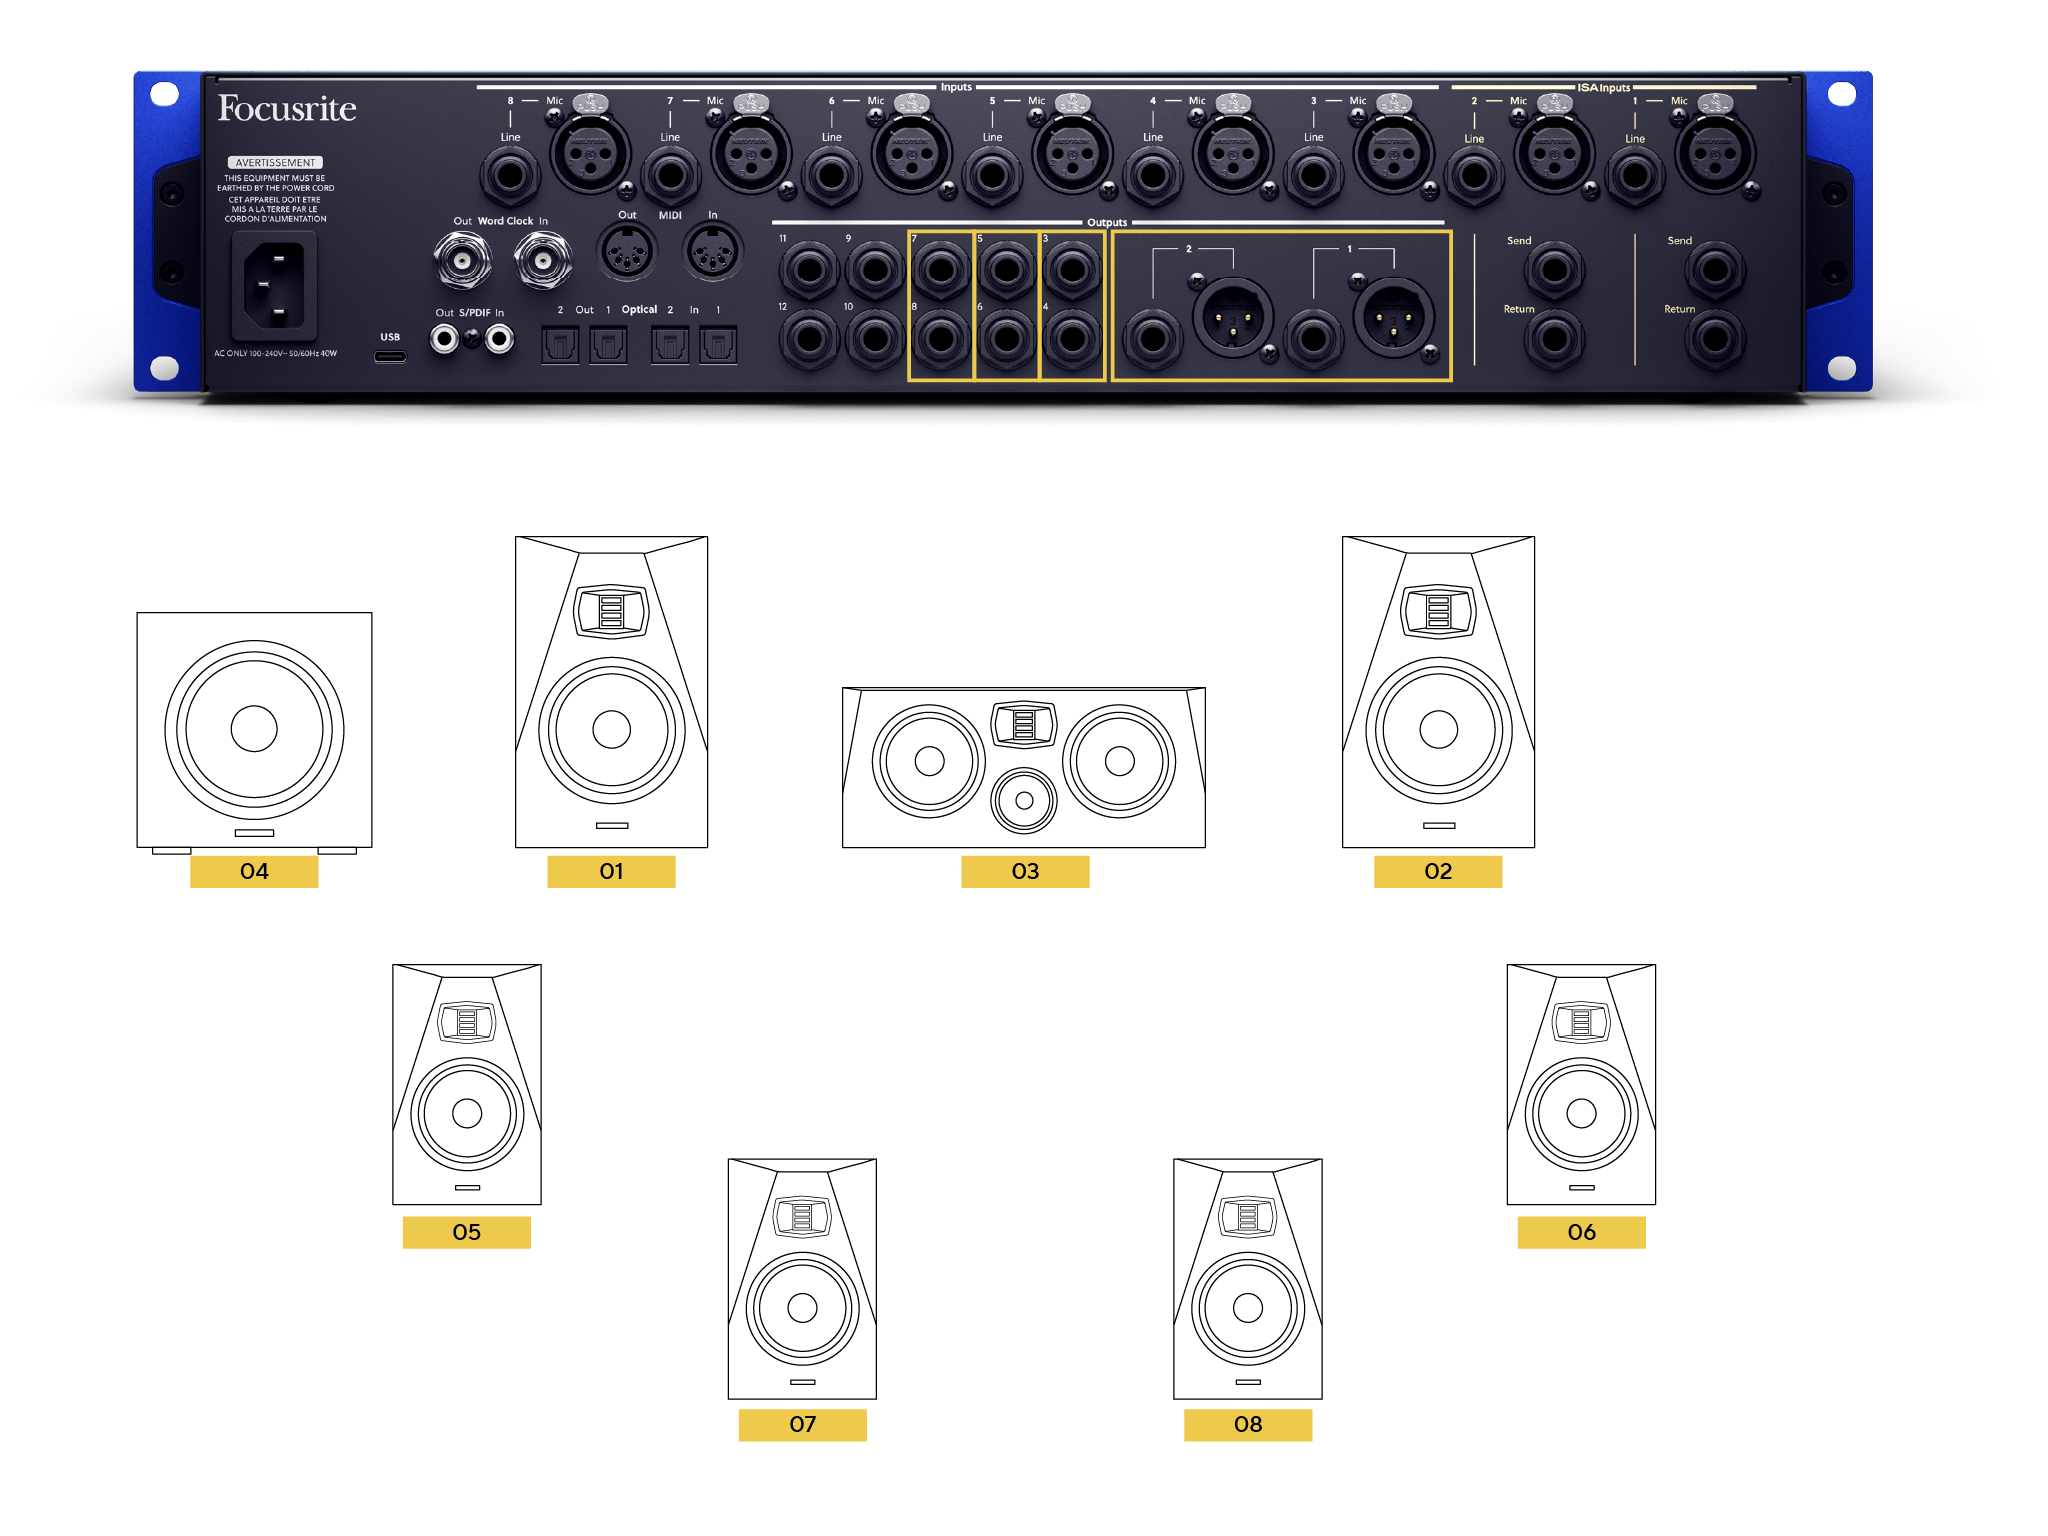Image resolution: width=2048 pixels, height=1536 pixels.
Task: Select the output 1 XLR connector
Action: tap(1394, 318)
